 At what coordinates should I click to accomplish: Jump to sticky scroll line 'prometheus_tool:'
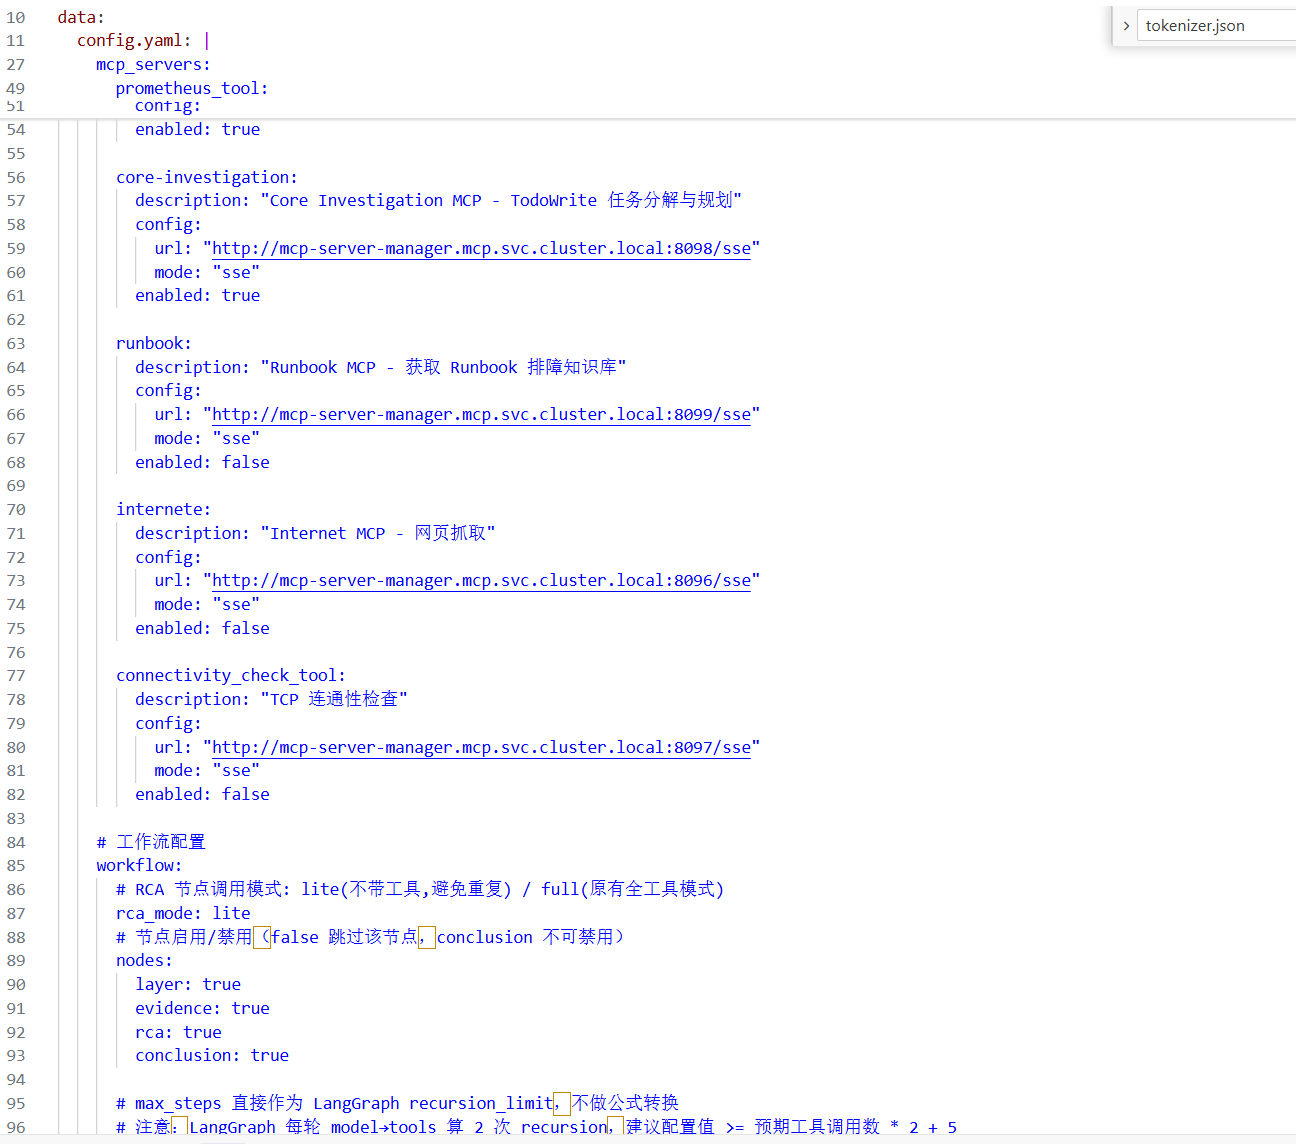coord(192,88)
